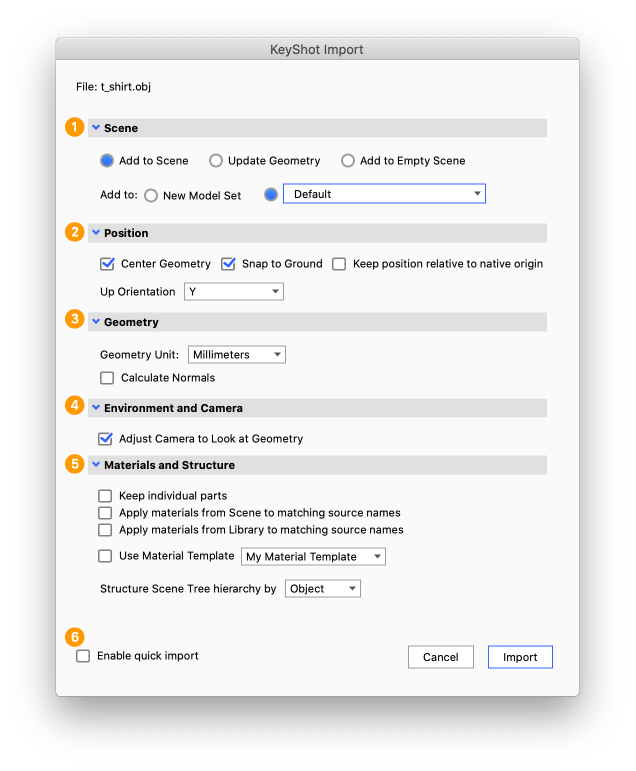The width and height of the screenshot is (636, 771).
Task: Select the Add to Empty Scene option
Action: point(348,161)
